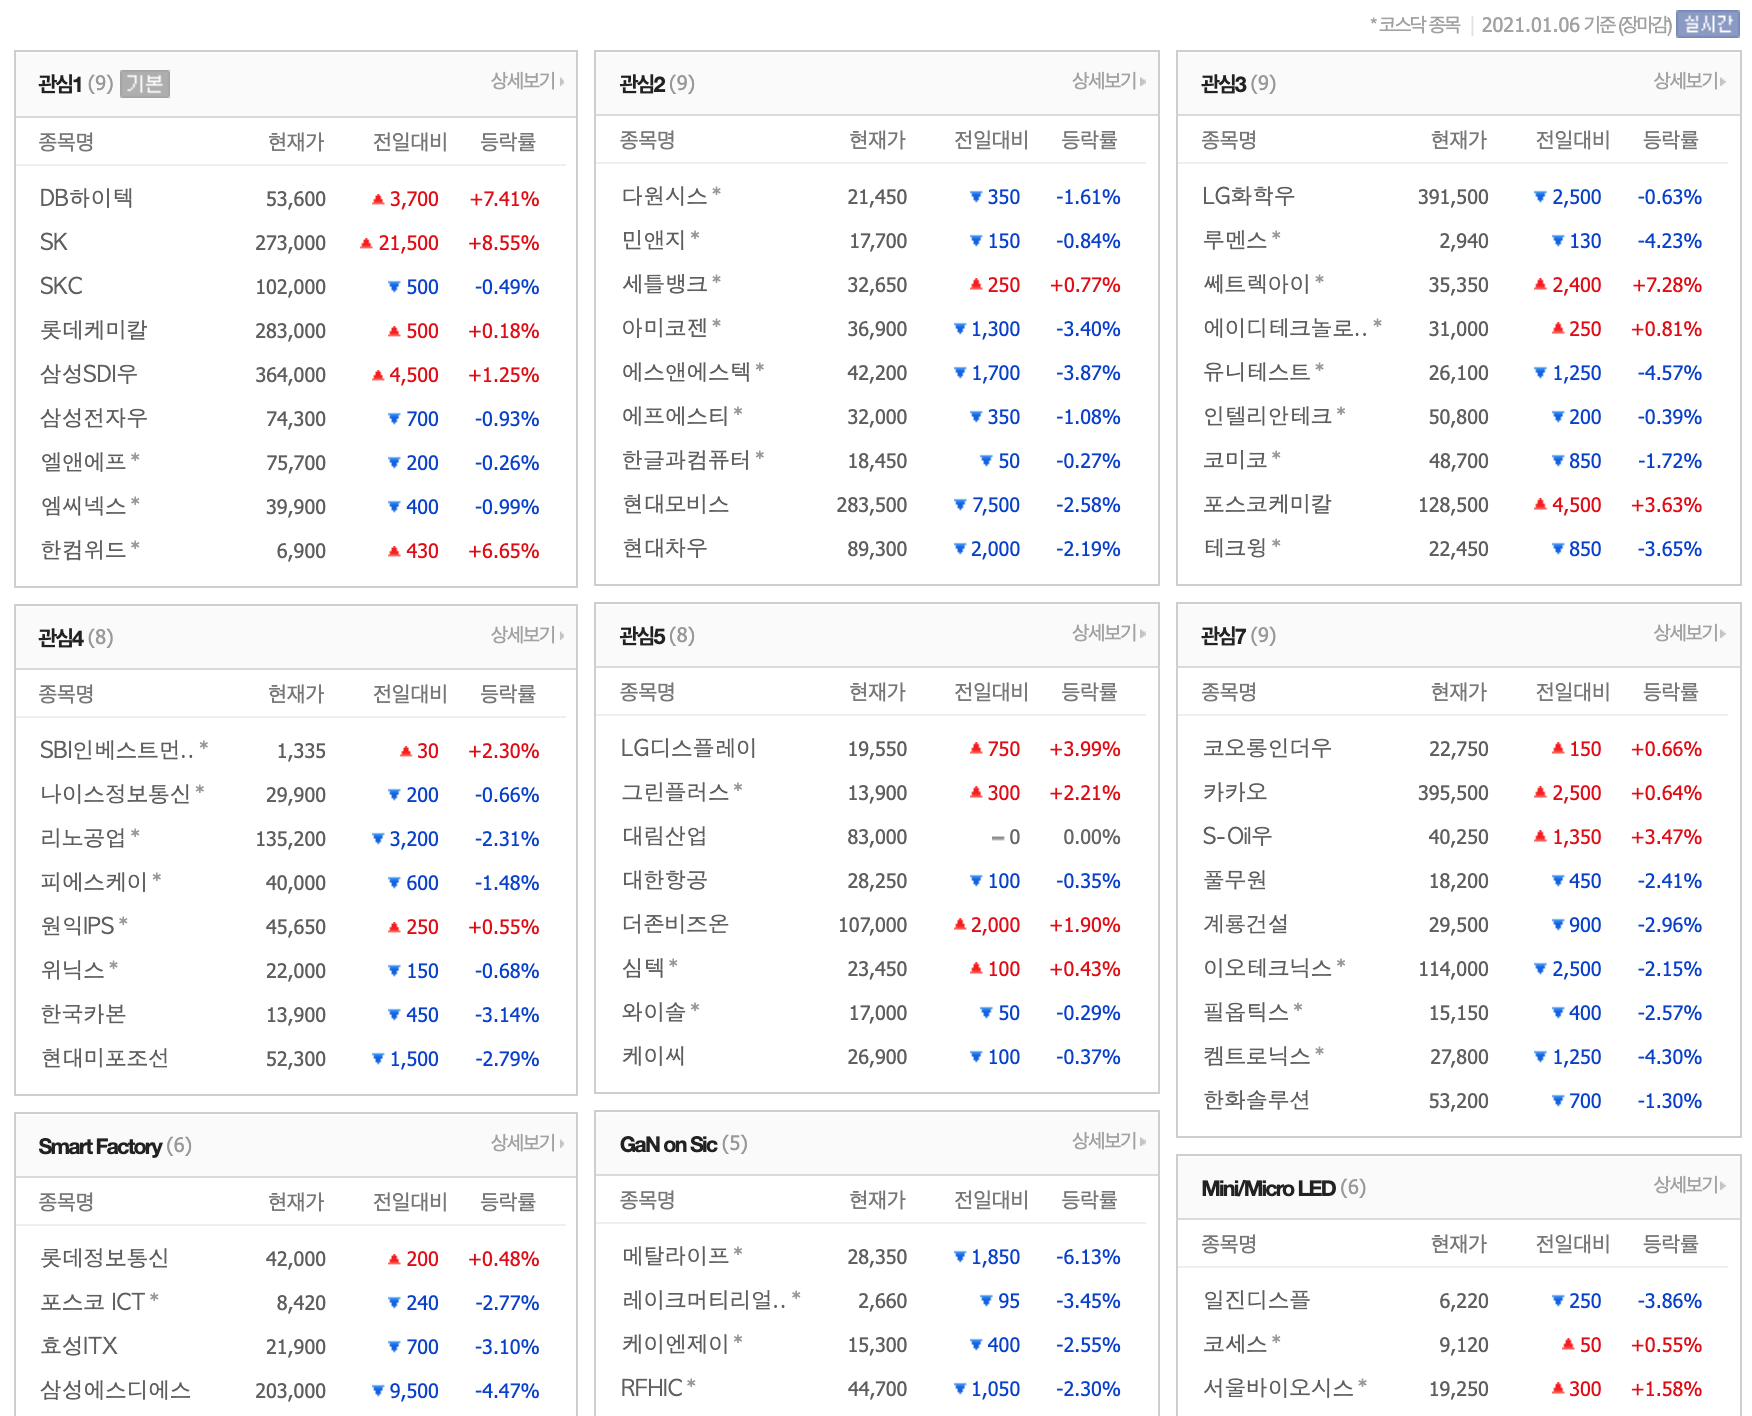Open 한컴위드 stock
Image resolution: width=1752 pixels, height=1416 pixels.
click(x=84, y=550)
